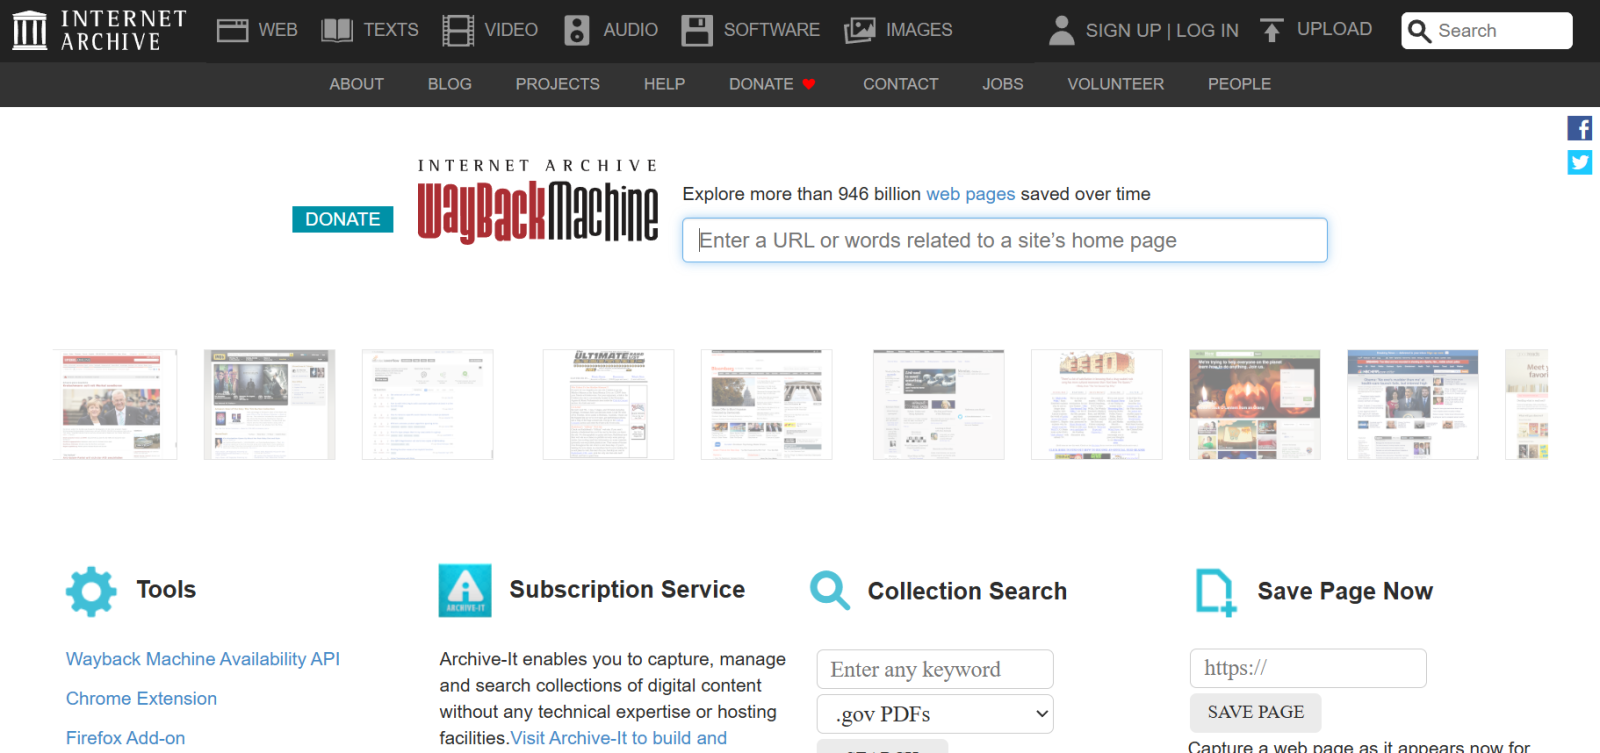Expand the .gov PDFs collection dropdown
The width and height of the screenshot is (1600, 753).
pos(935,714)
